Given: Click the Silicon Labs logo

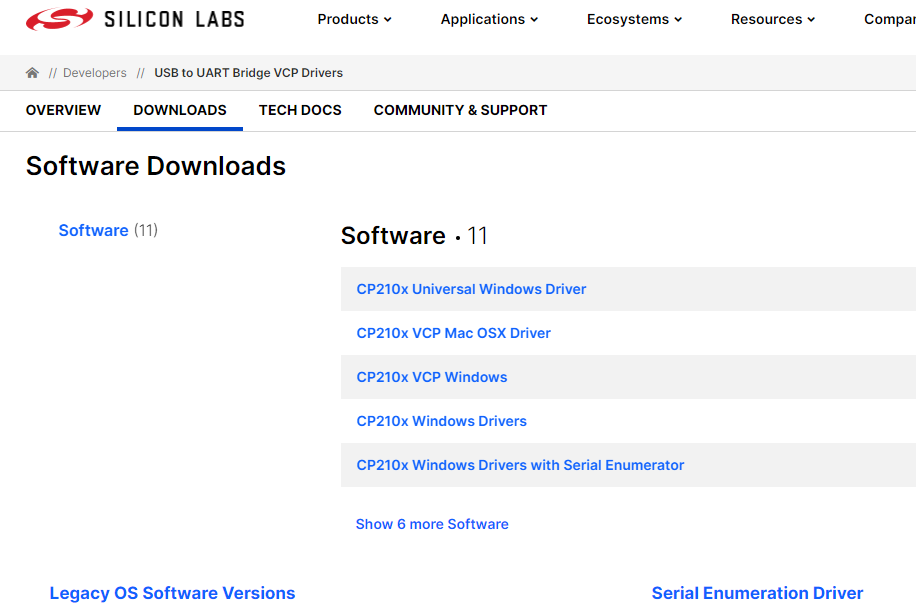Looking at the screenshot, I should click(135, 19).
